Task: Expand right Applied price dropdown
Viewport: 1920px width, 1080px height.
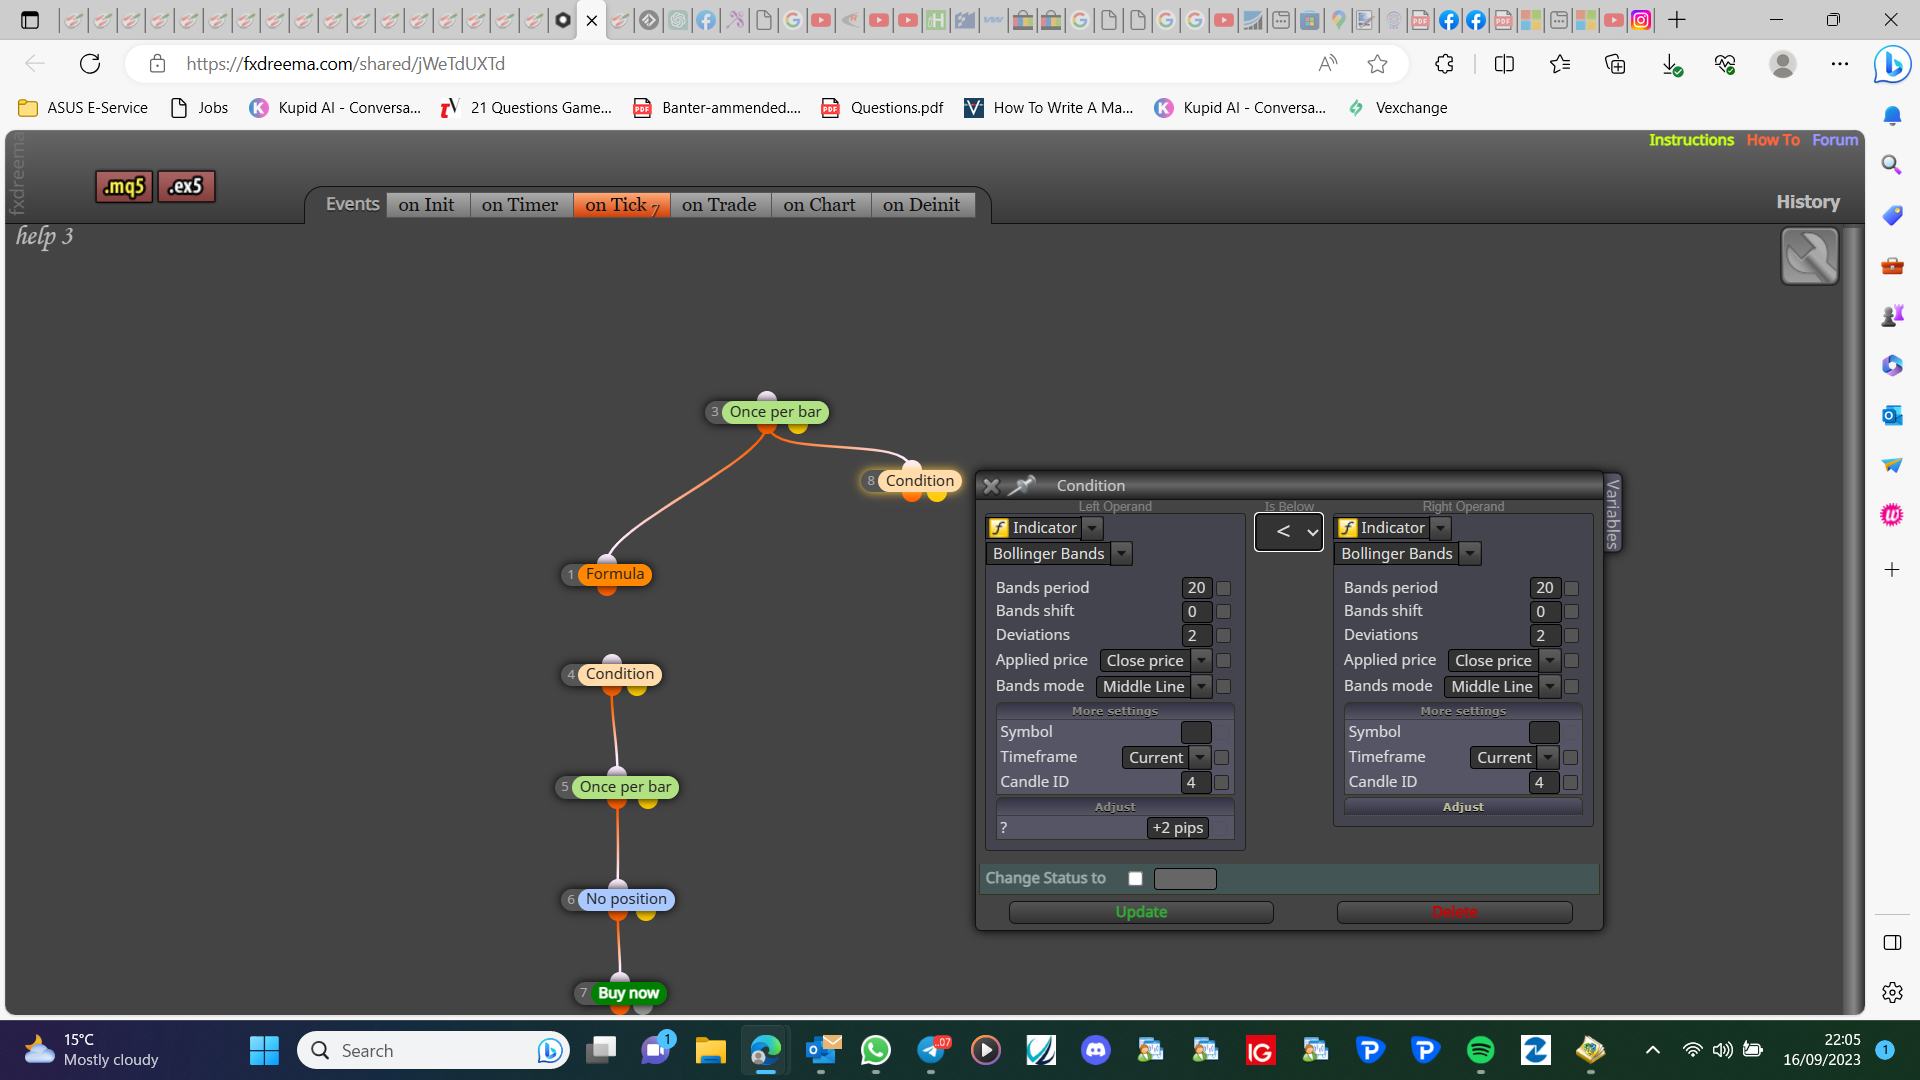Action: [x=1503, y=661]
